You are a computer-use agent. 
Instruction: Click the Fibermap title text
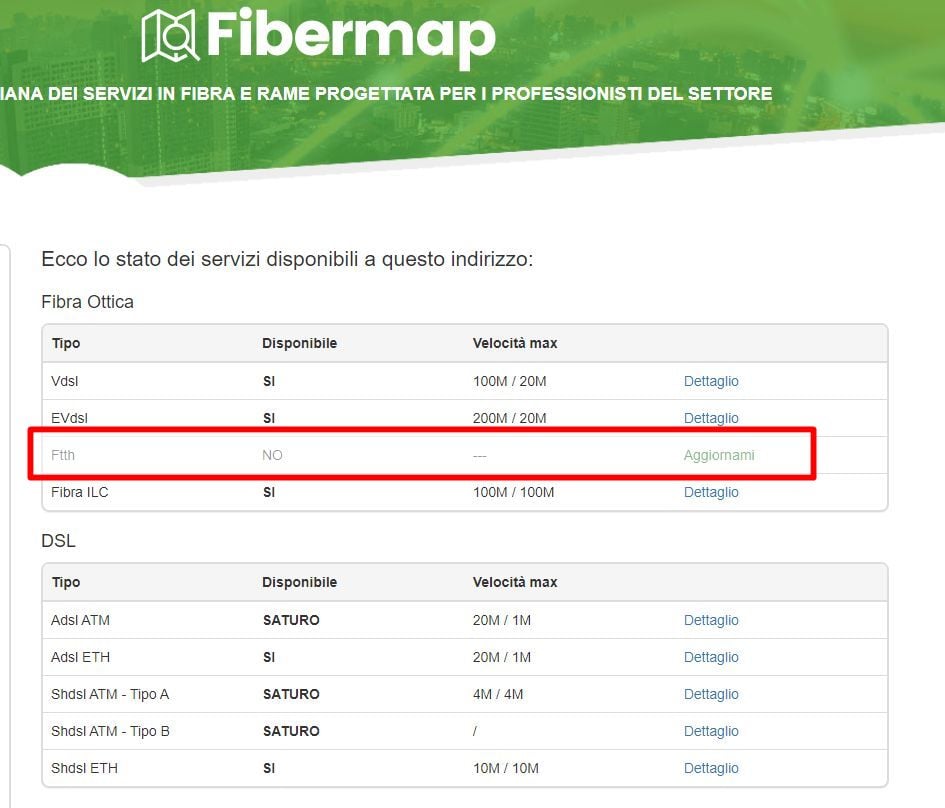coord(351,37)
